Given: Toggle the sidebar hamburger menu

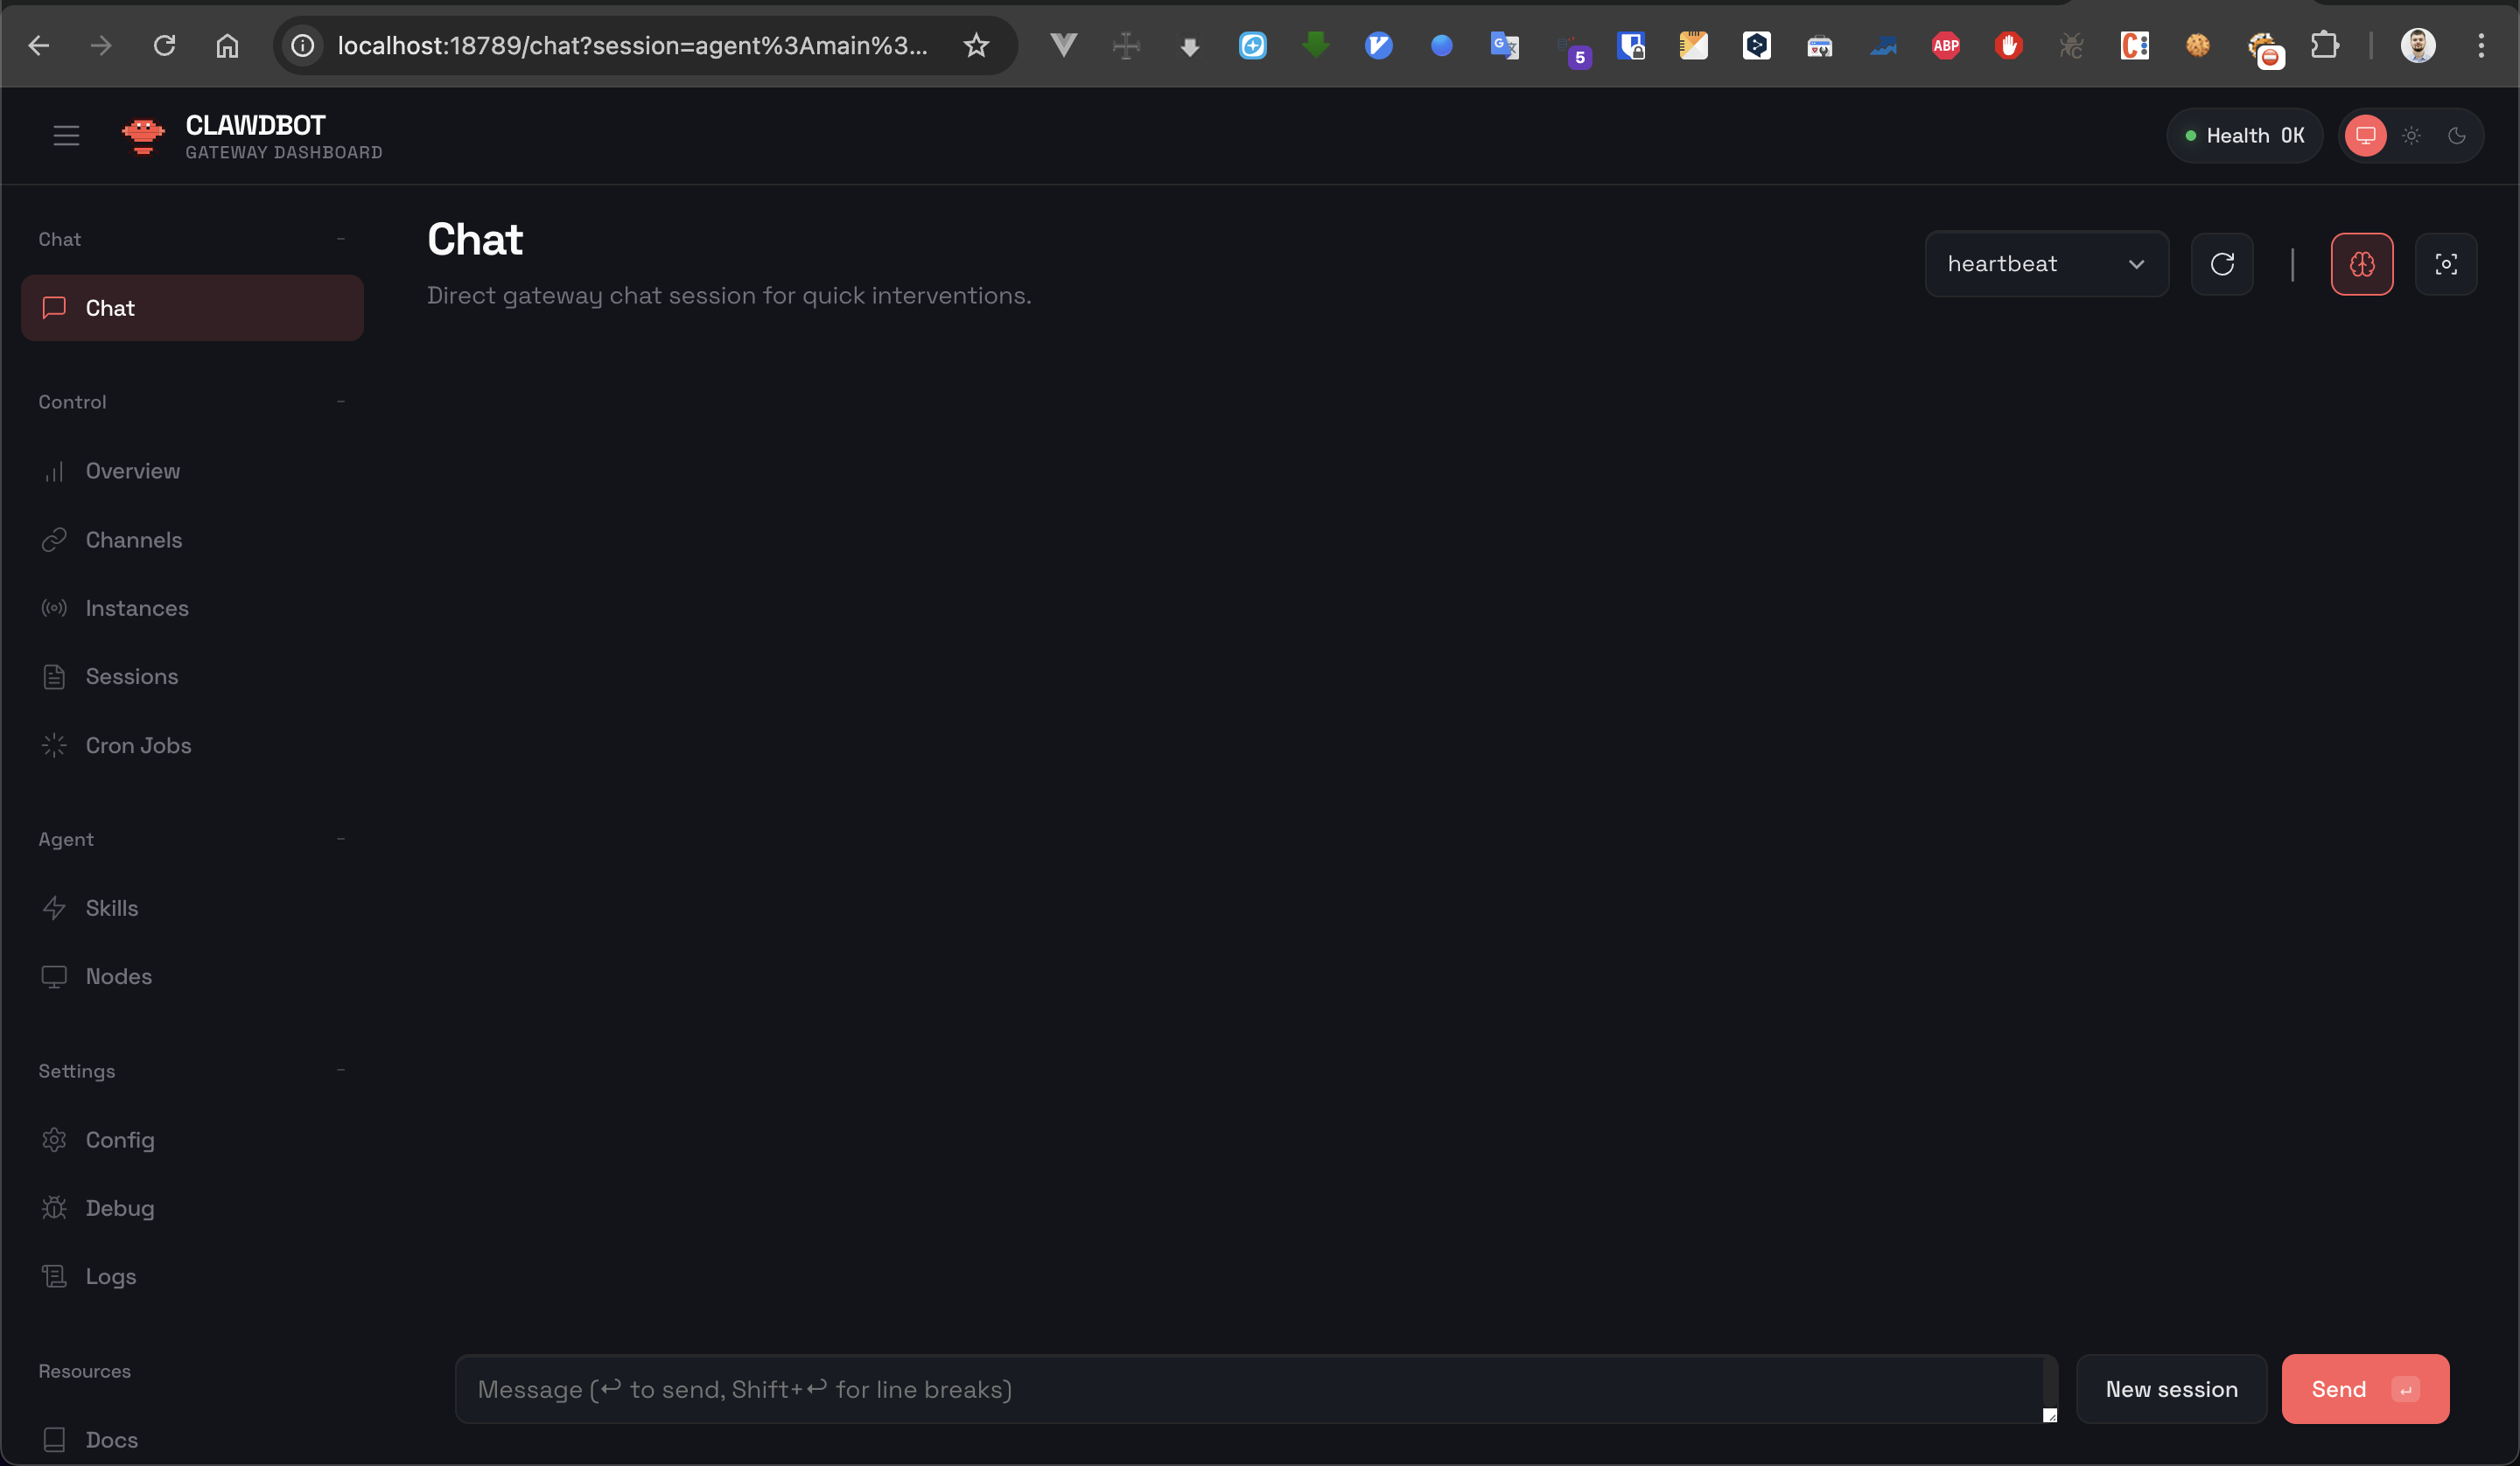Looking at the screenshot, I should [x=66, y=135].
